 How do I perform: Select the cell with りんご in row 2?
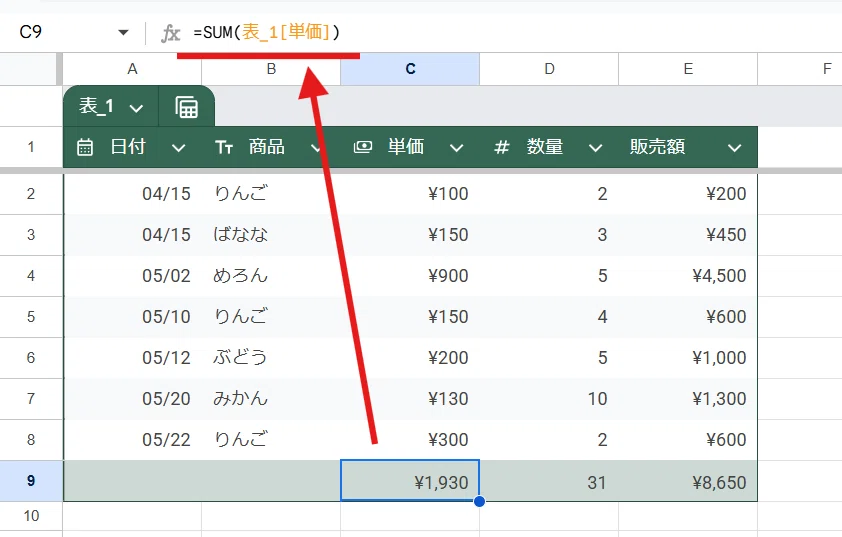271,194
